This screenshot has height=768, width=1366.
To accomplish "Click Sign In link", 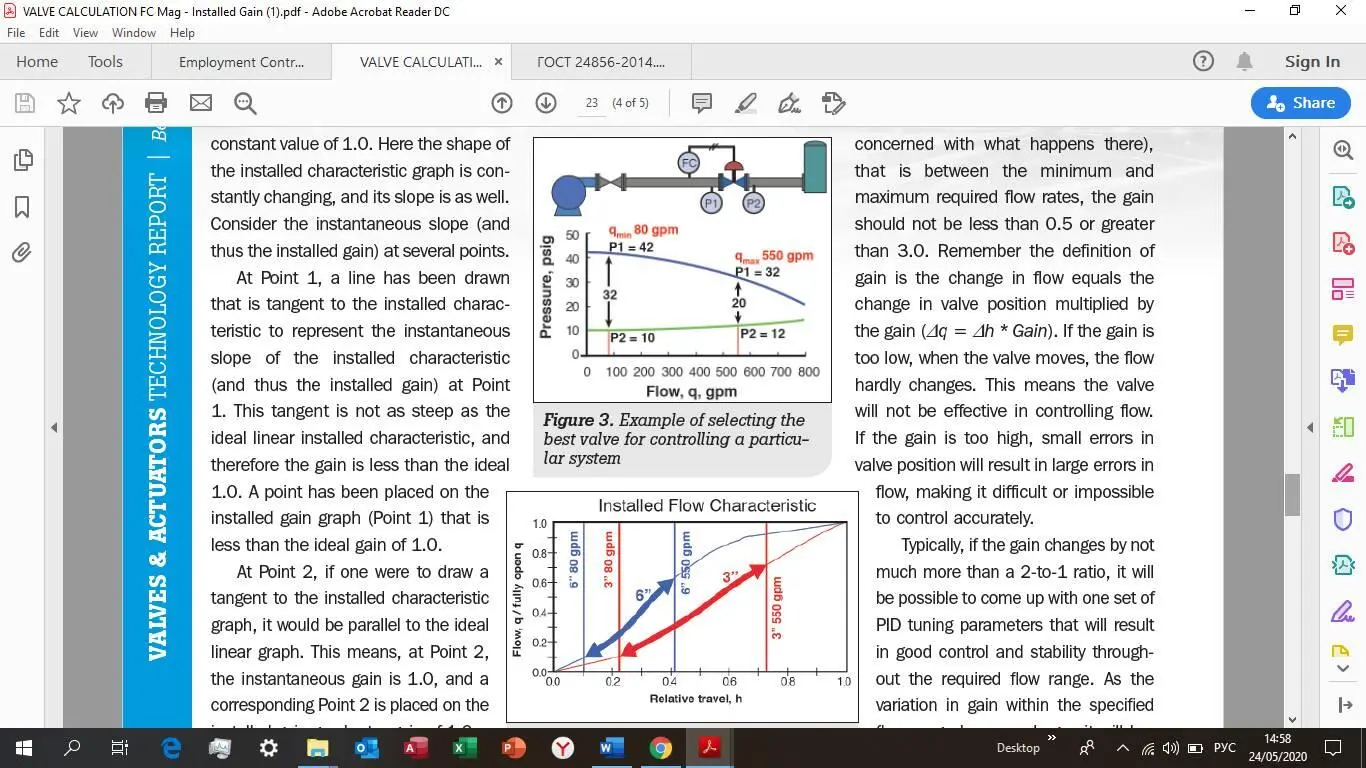I will point(1312,62).
